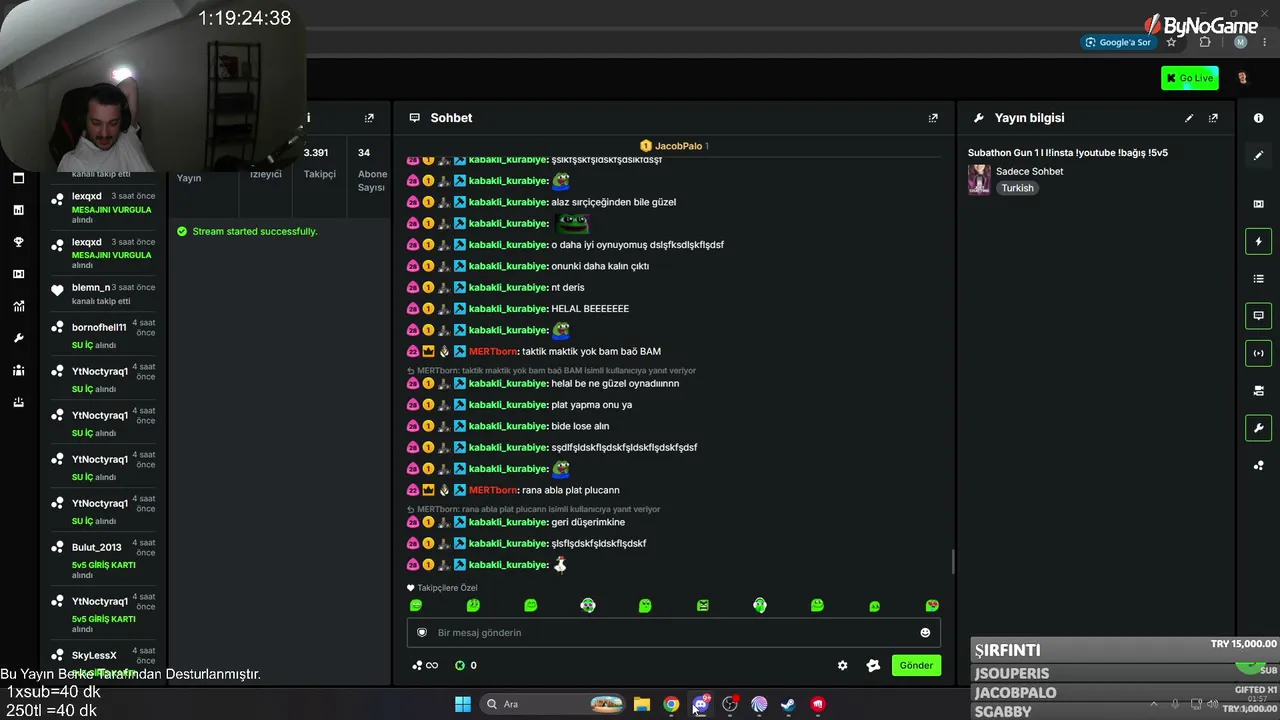Open the moderators icon at the right sidebar bottom
Image resolution: width=1280 pixels, height=720 pixels.
pyautogui.click(x=1258, y=465)
